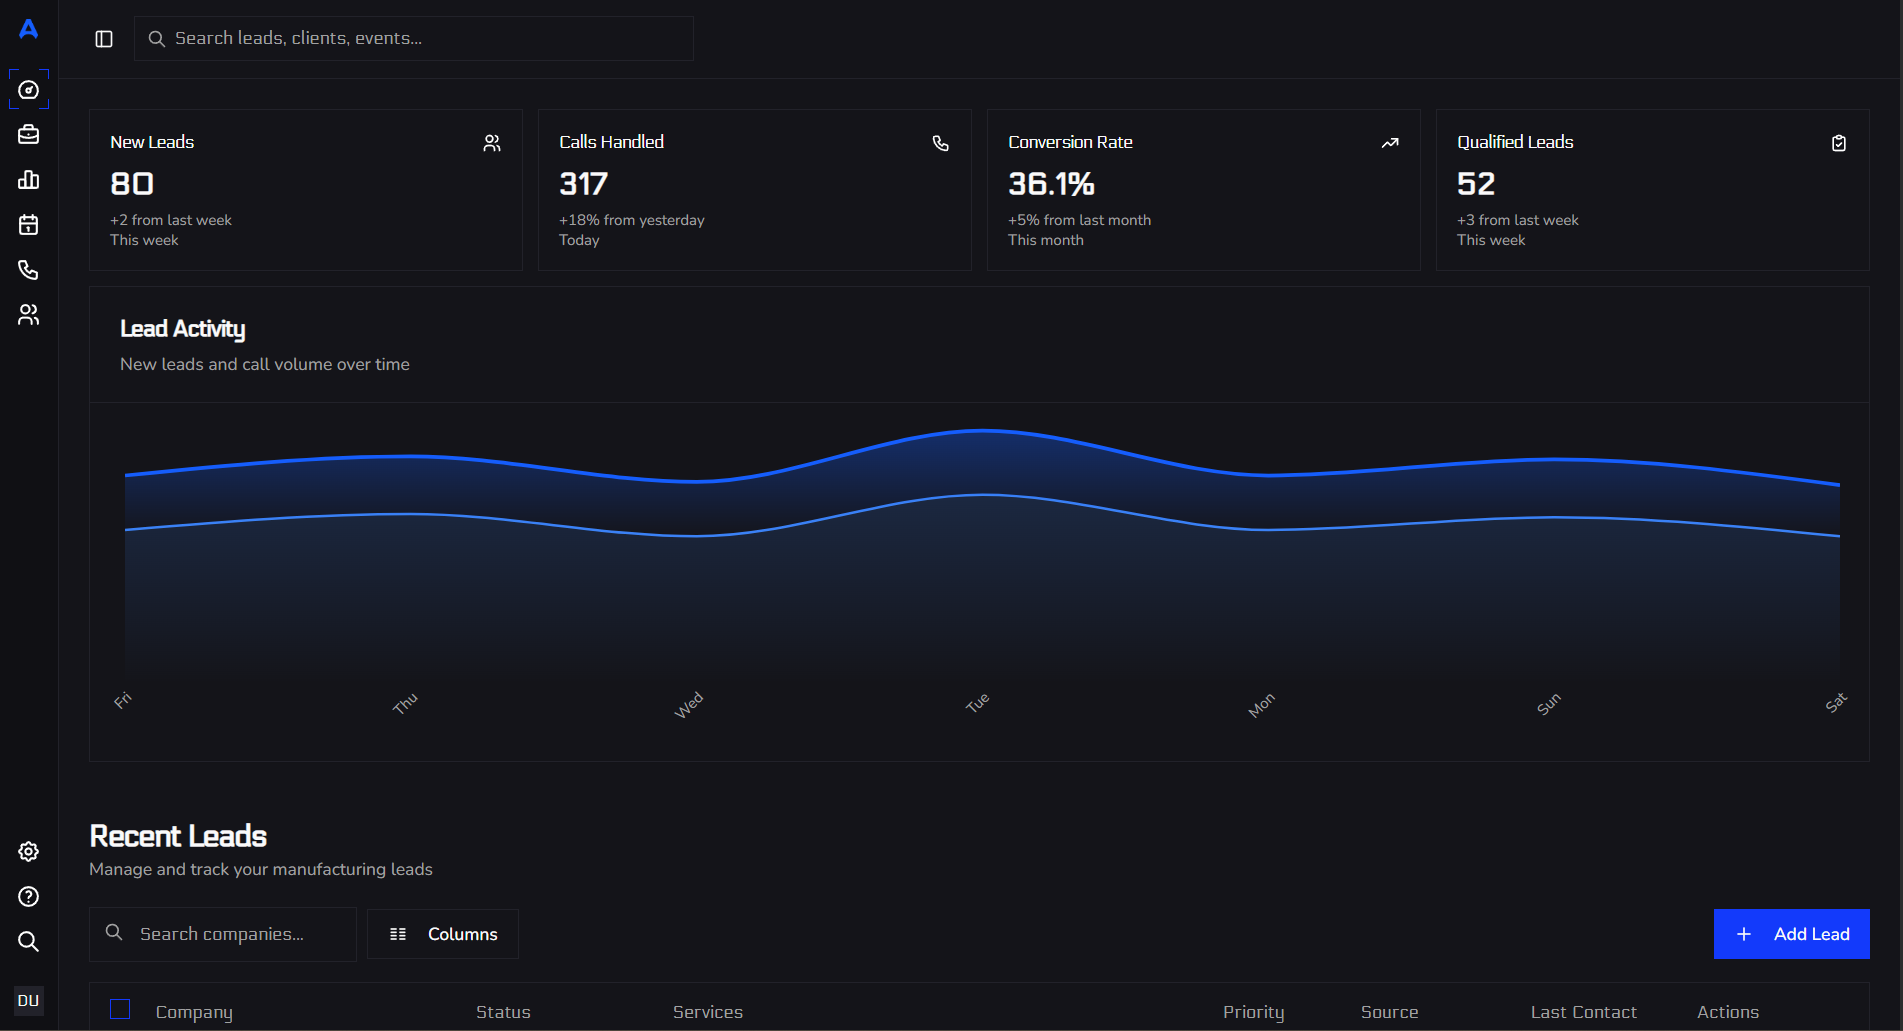Click the Priority column header

[x=1253, y=1011]
